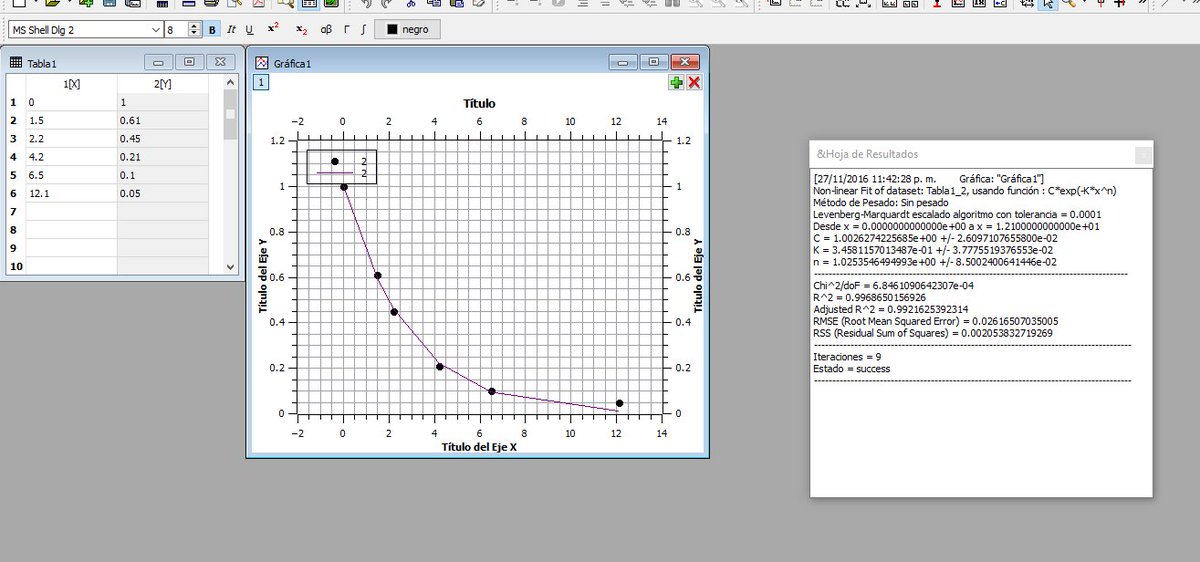Click the font size stepper arrows

click(x=196, y=30)
